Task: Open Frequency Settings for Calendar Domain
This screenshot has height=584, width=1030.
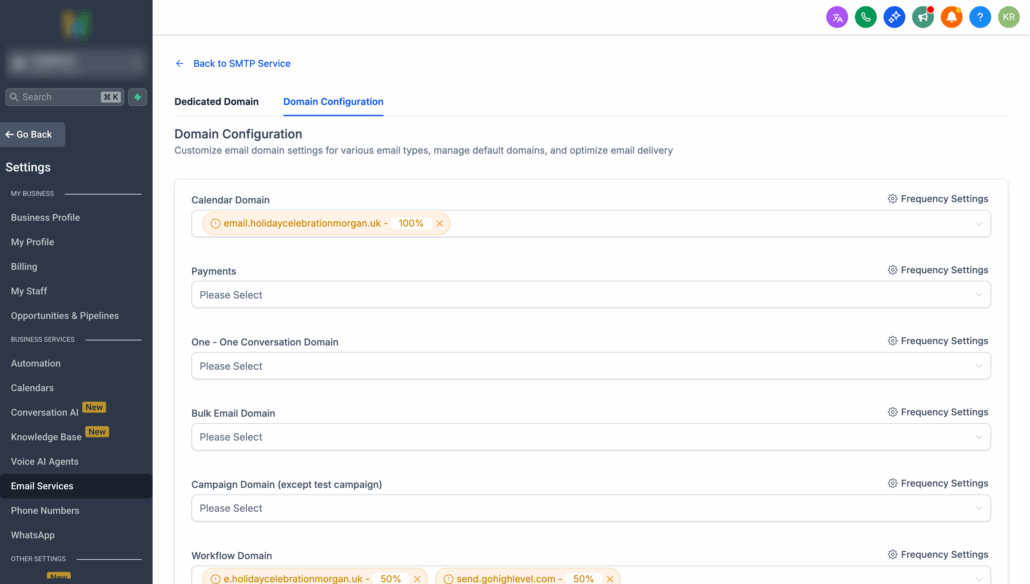Action: (938, 199)
